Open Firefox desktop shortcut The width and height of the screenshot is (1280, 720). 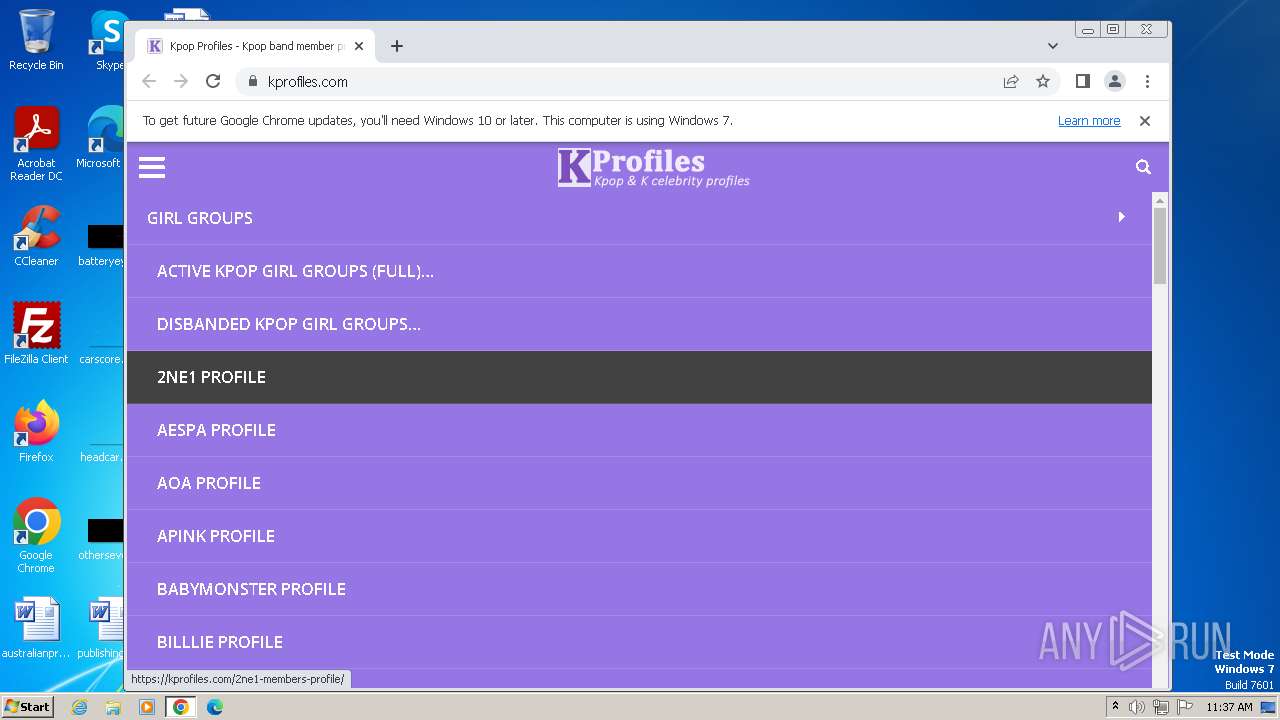point(36,432)
